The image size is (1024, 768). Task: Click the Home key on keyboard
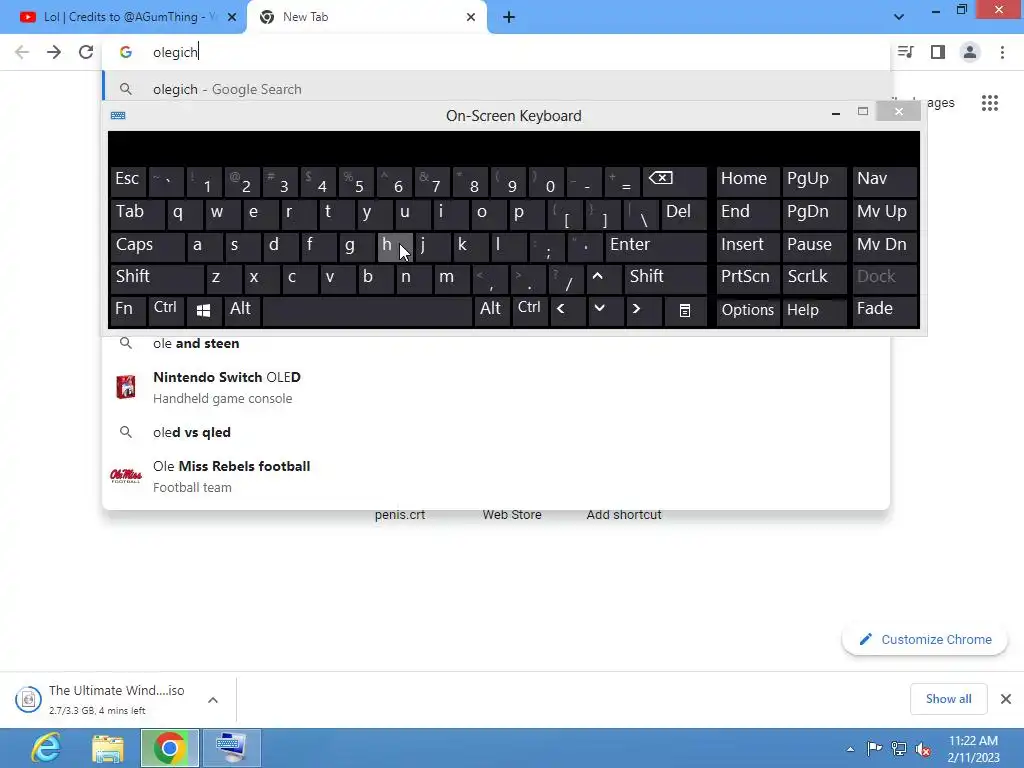tap(748, 180)
